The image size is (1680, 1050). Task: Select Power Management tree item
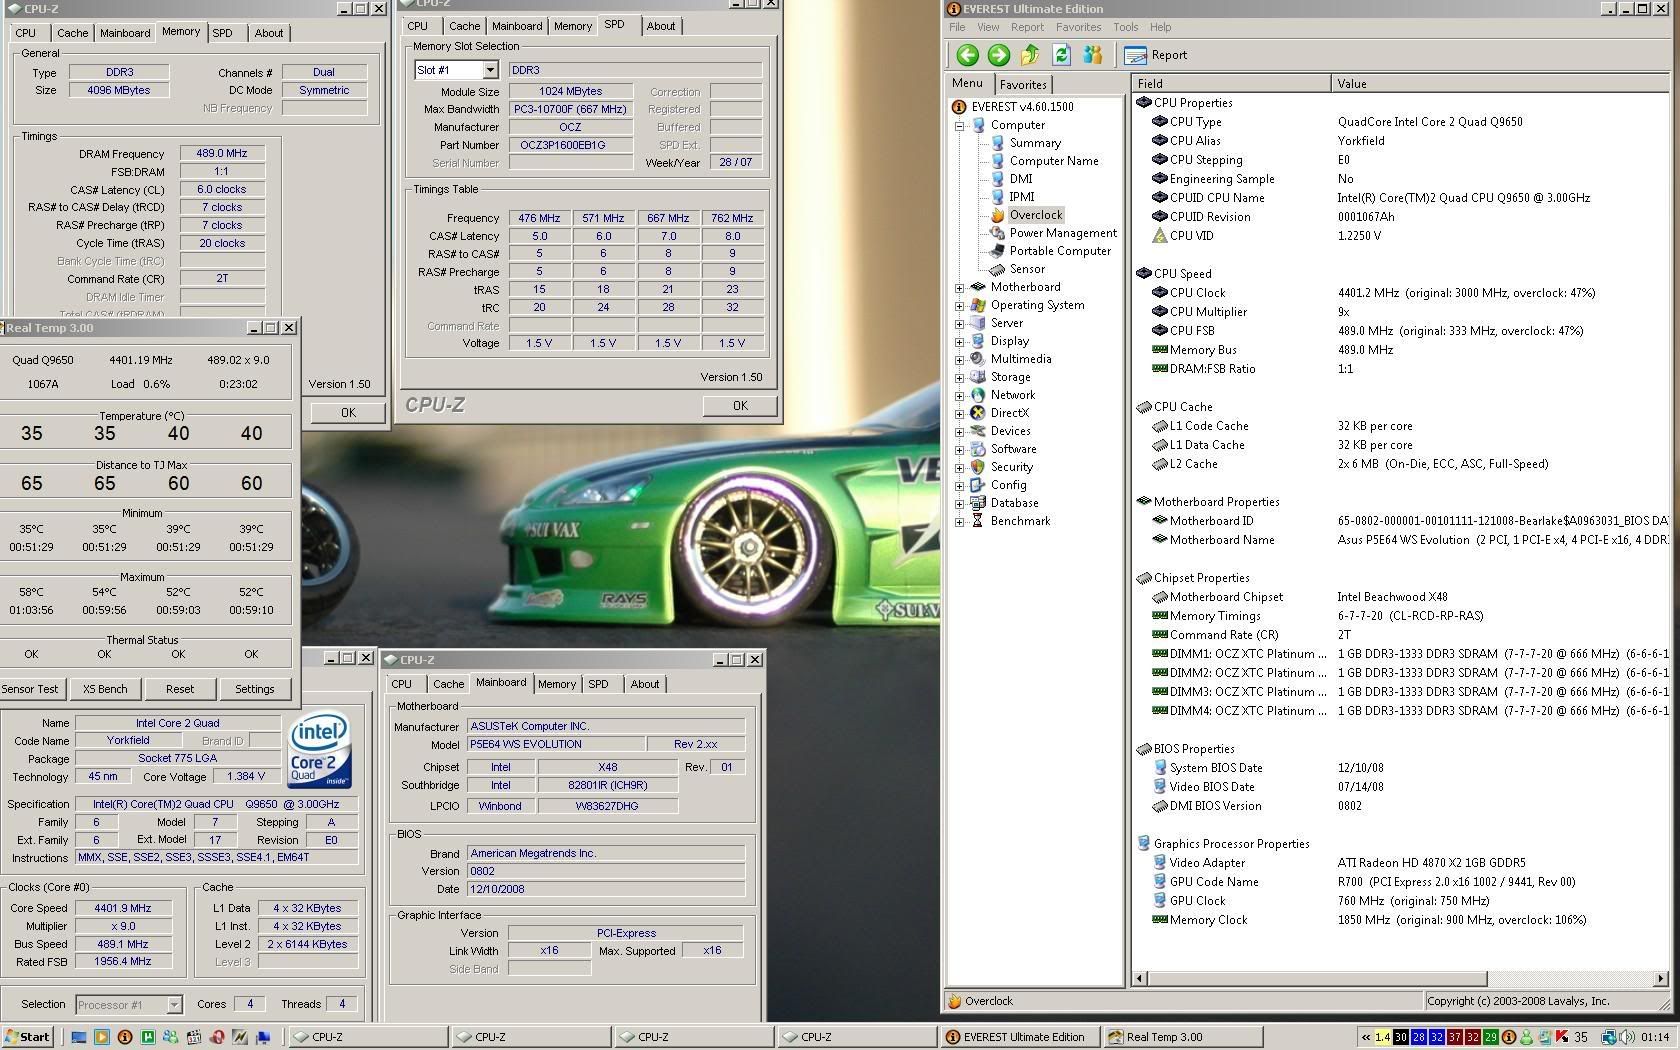[x=1062, y=233]
